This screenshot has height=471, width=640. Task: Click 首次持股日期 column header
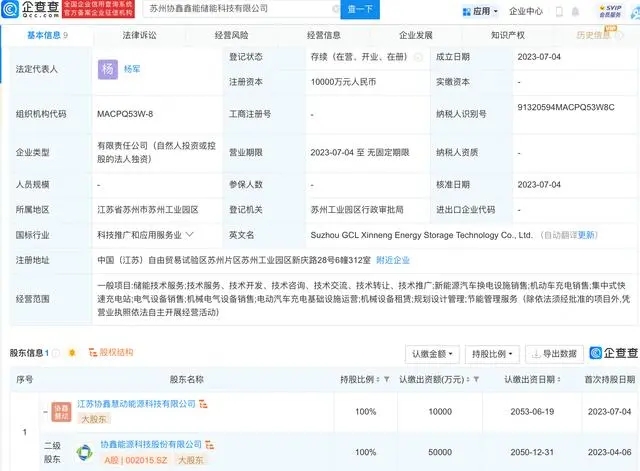click(609, 380)
